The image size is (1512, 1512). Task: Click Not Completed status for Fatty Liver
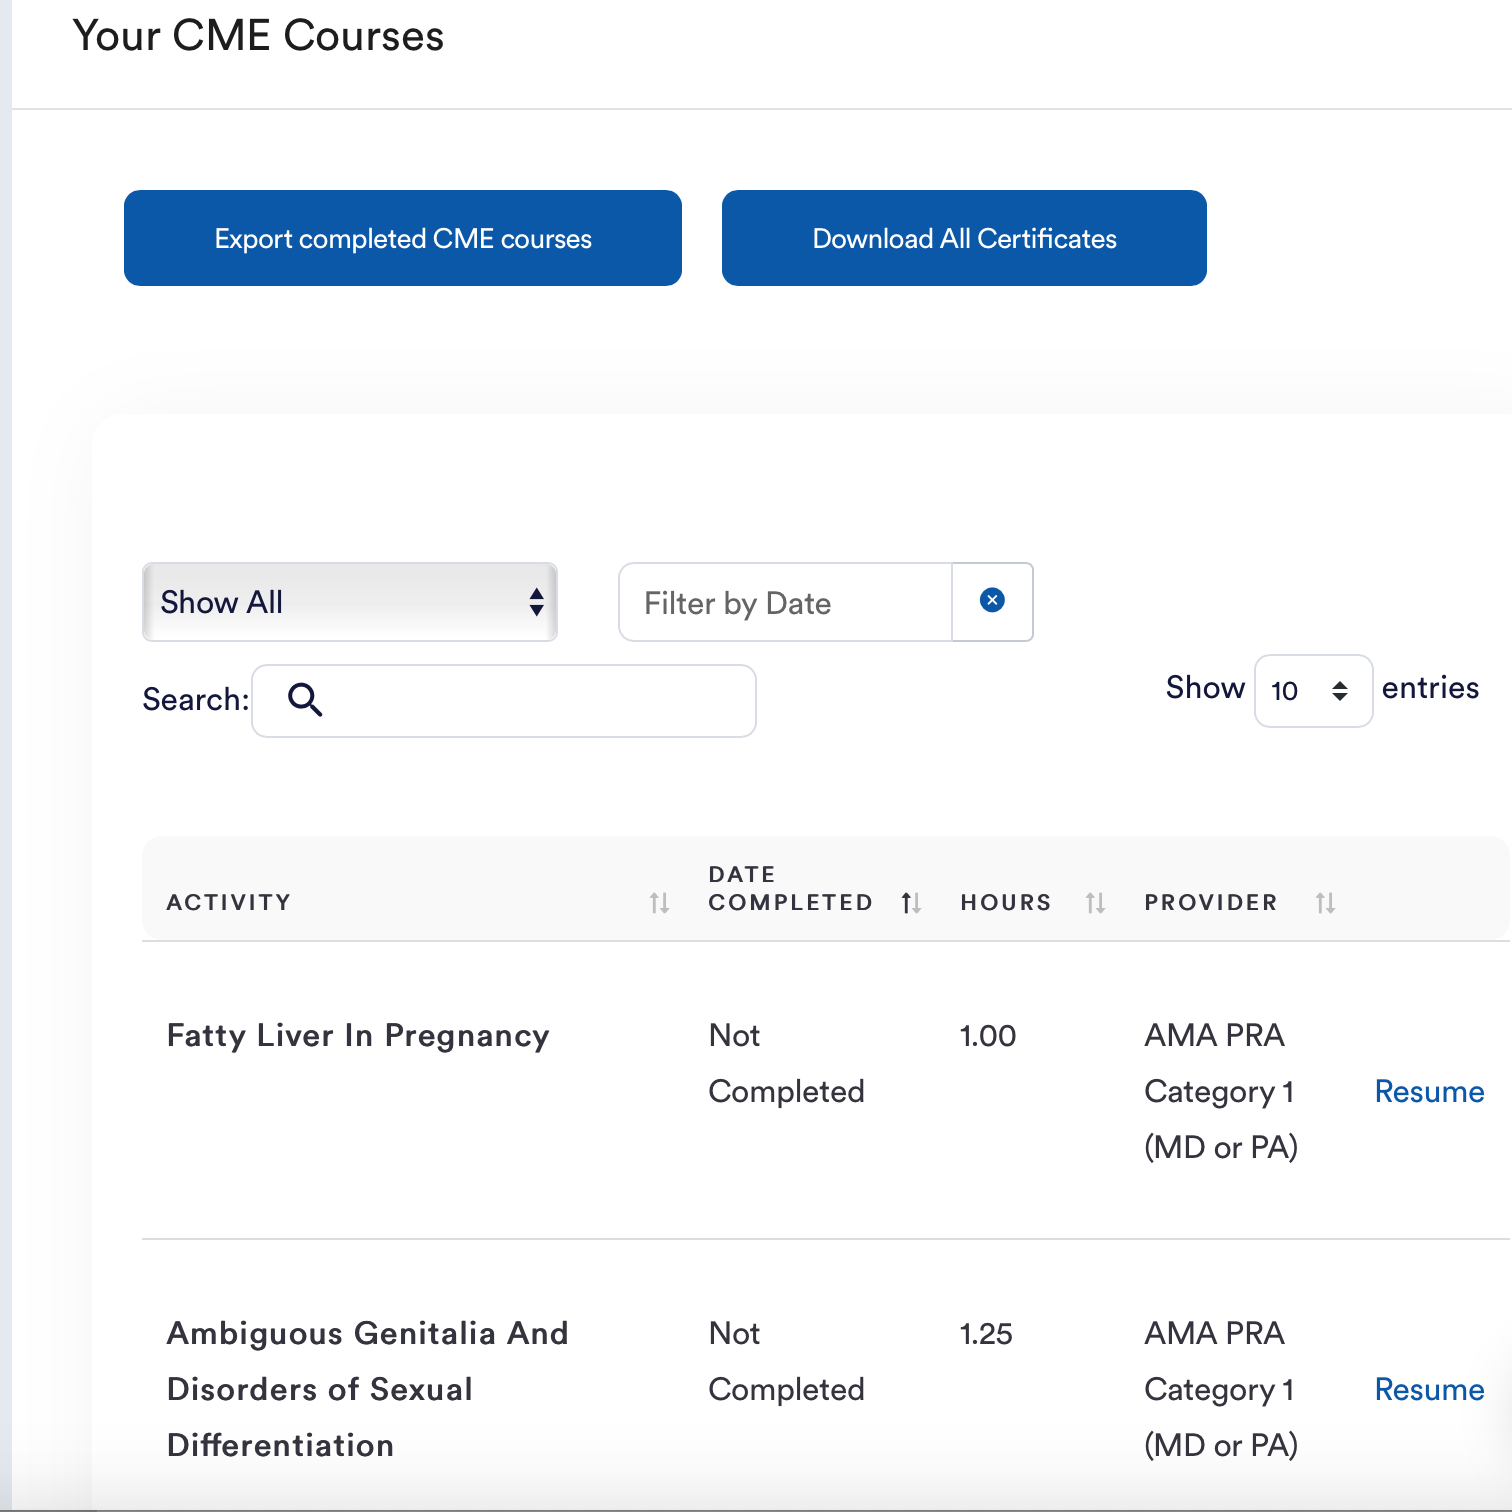[786, 1063]
